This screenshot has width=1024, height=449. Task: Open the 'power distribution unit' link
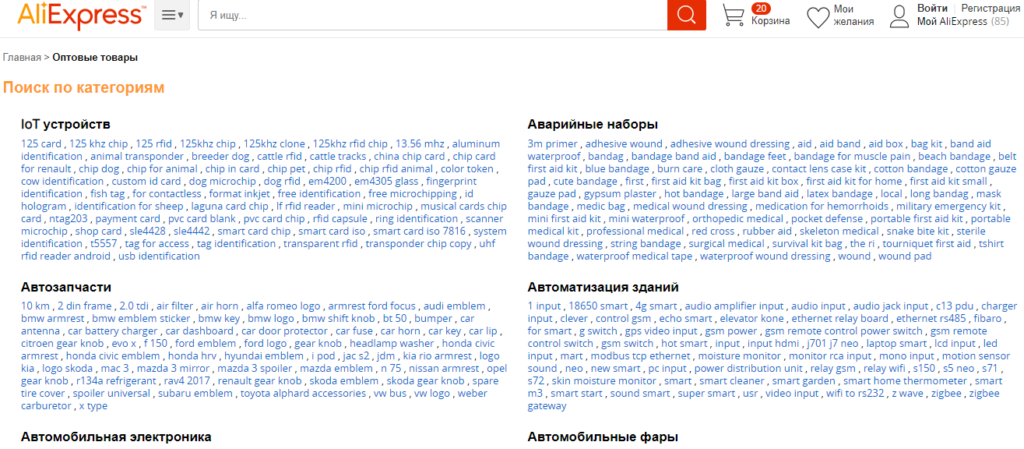[748, 369]
